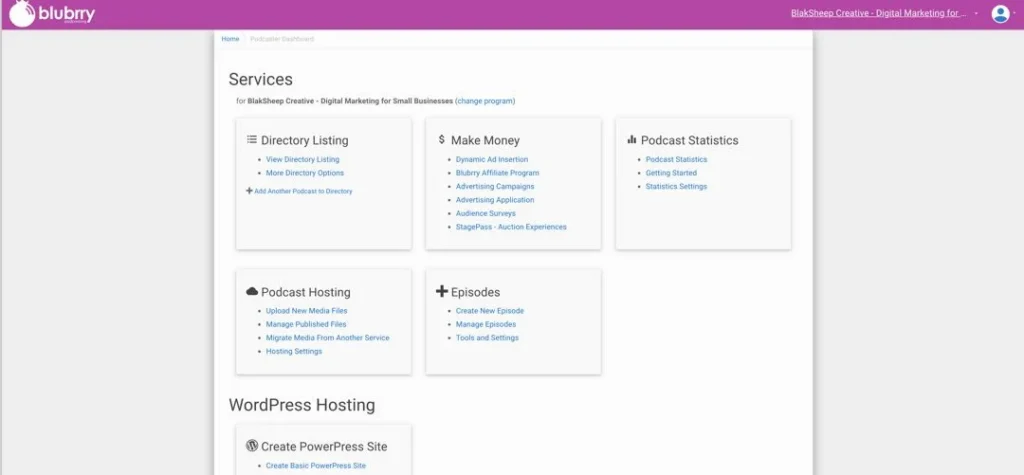Click the Podcast Statistics card heading
Viewport: 1024px width, 475px height.
tap(690, 140)
